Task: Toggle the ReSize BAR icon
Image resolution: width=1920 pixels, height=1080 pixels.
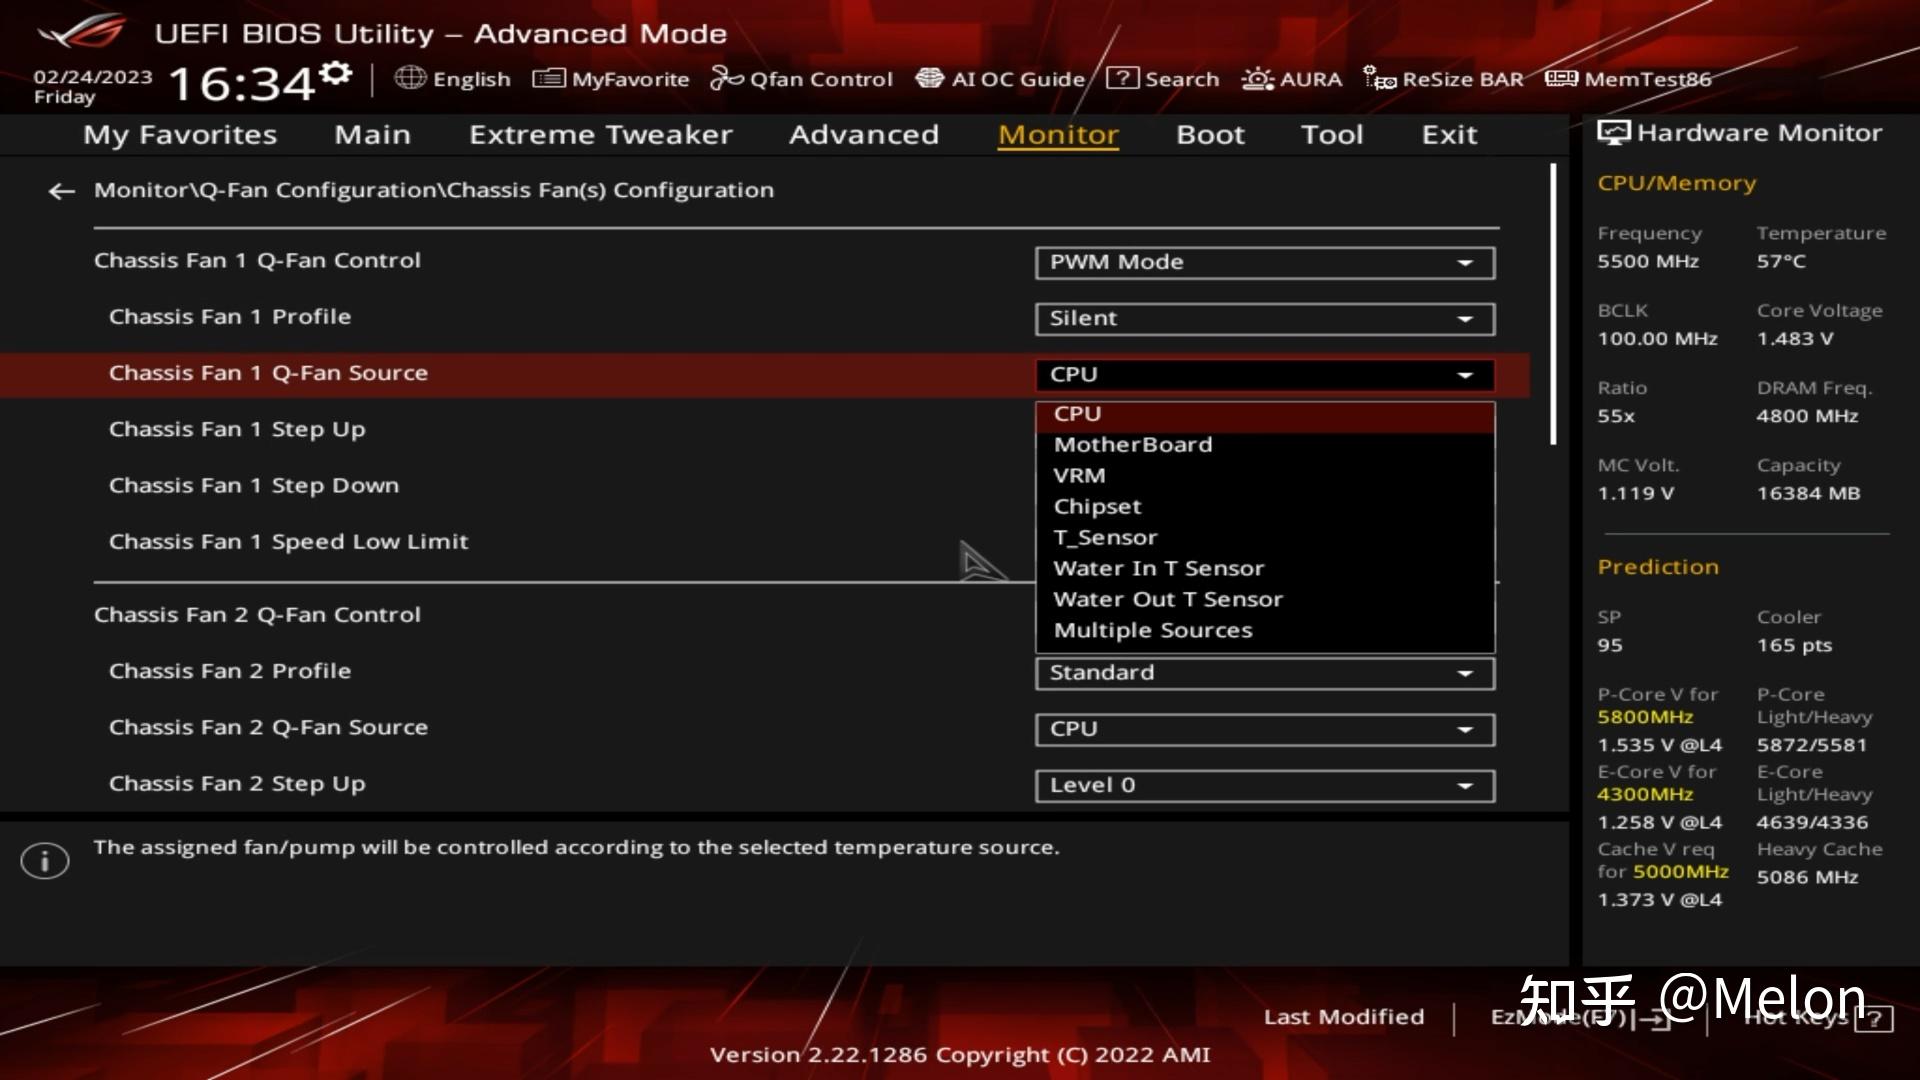Action: [x=1380, y=78]
